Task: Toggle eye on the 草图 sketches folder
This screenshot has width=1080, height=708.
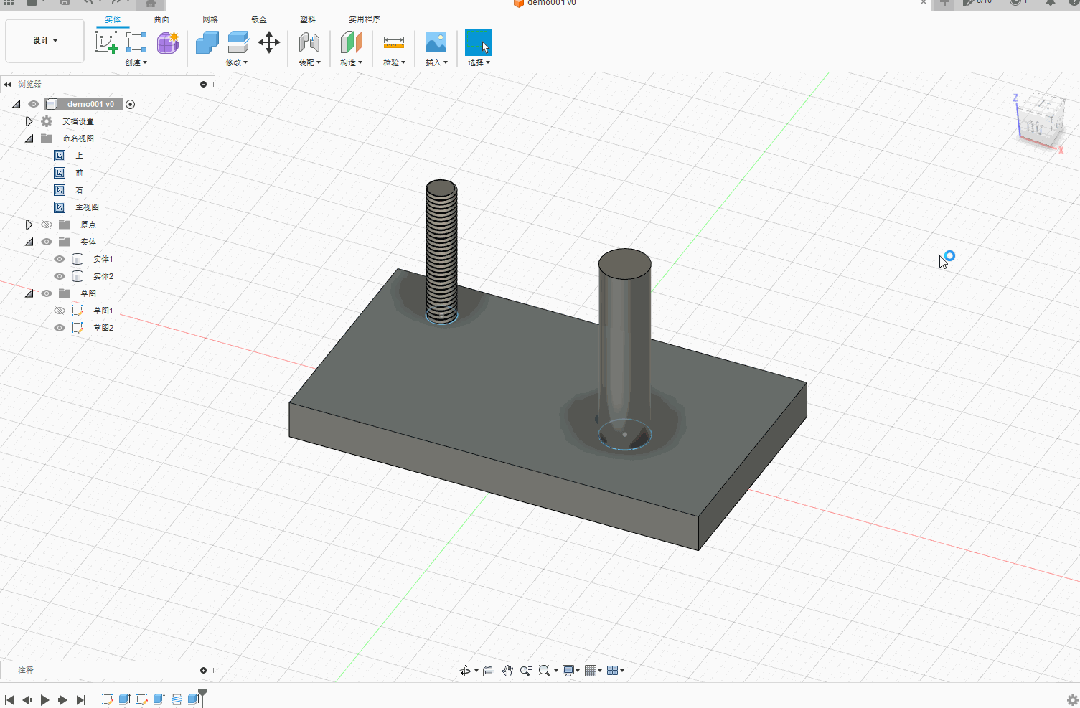Action: tap(46, 293)
